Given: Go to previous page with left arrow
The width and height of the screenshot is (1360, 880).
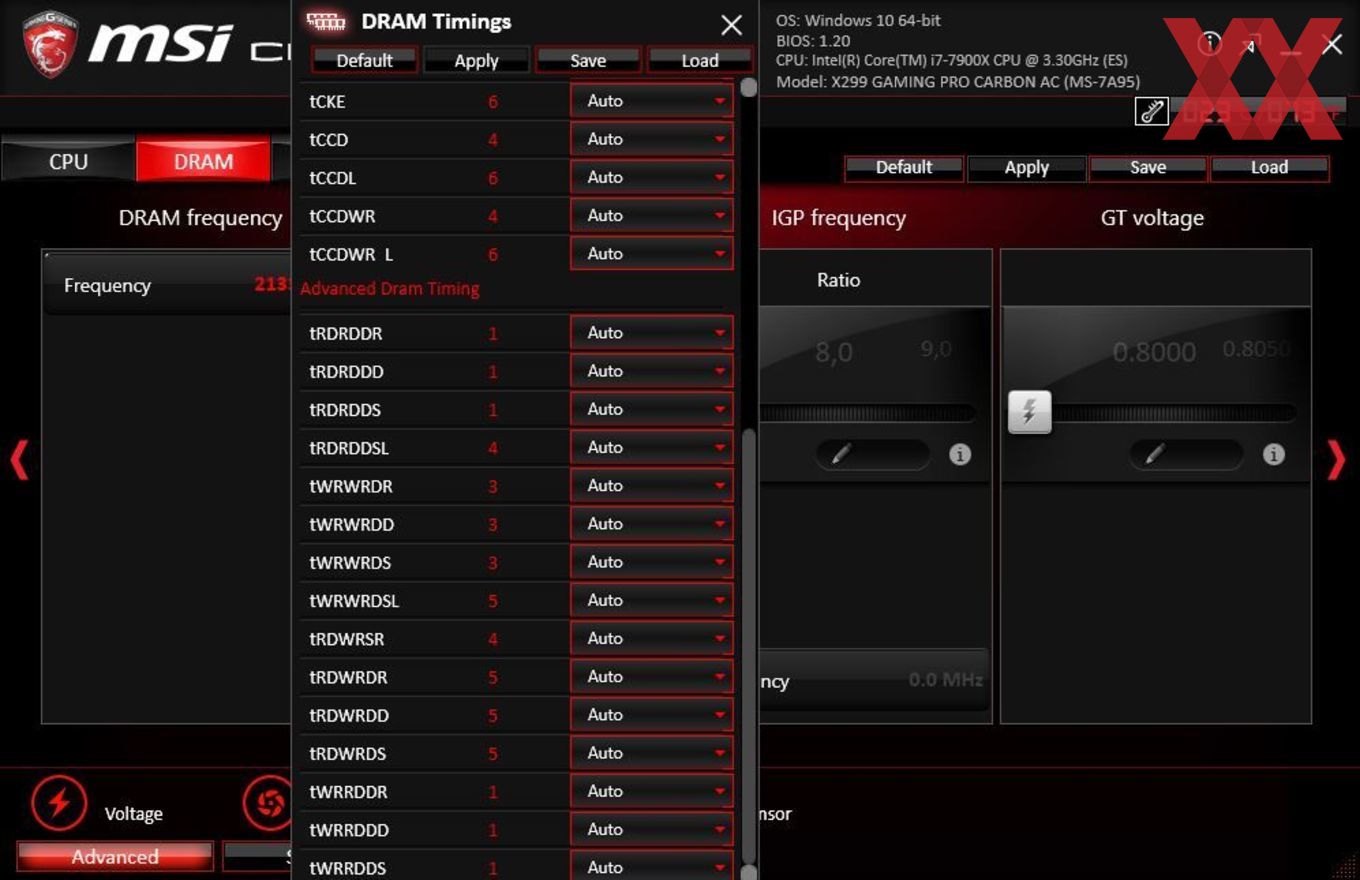Looking at the screenshot, I should pos(19,461).
